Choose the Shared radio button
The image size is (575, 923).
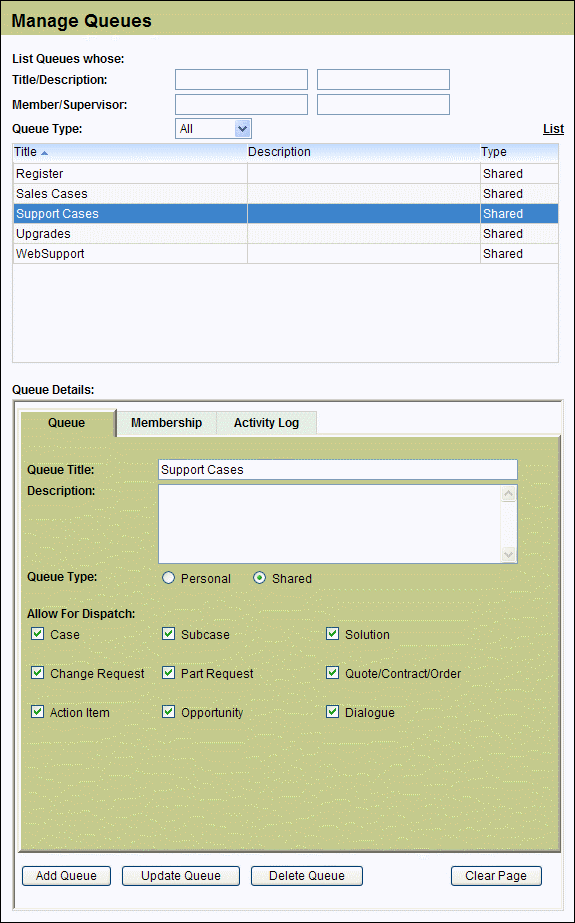click(259, 578)
